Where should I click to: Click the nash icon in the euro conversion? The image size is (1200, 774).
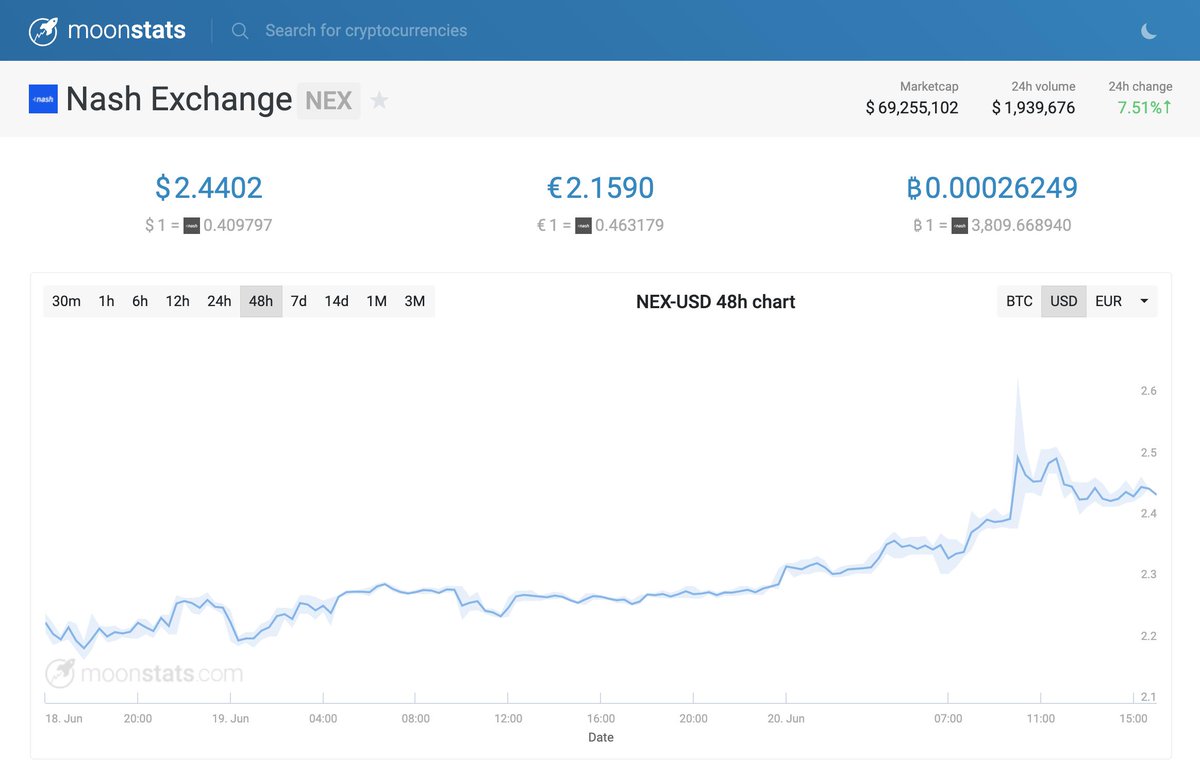pyautogui.click(x=584, y=225)
